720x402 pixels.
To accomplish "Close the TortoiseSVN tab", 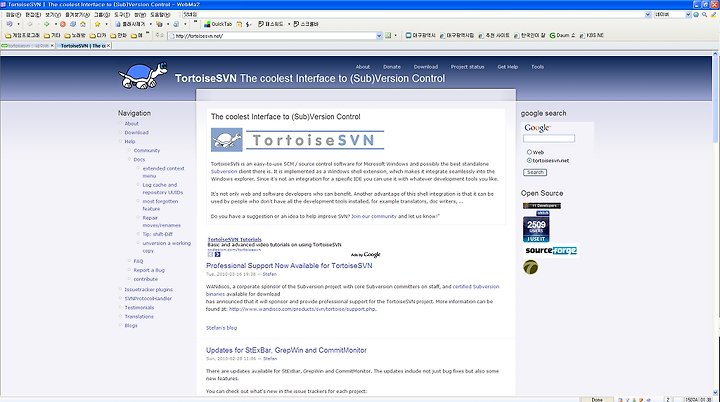I will (108, 45).
